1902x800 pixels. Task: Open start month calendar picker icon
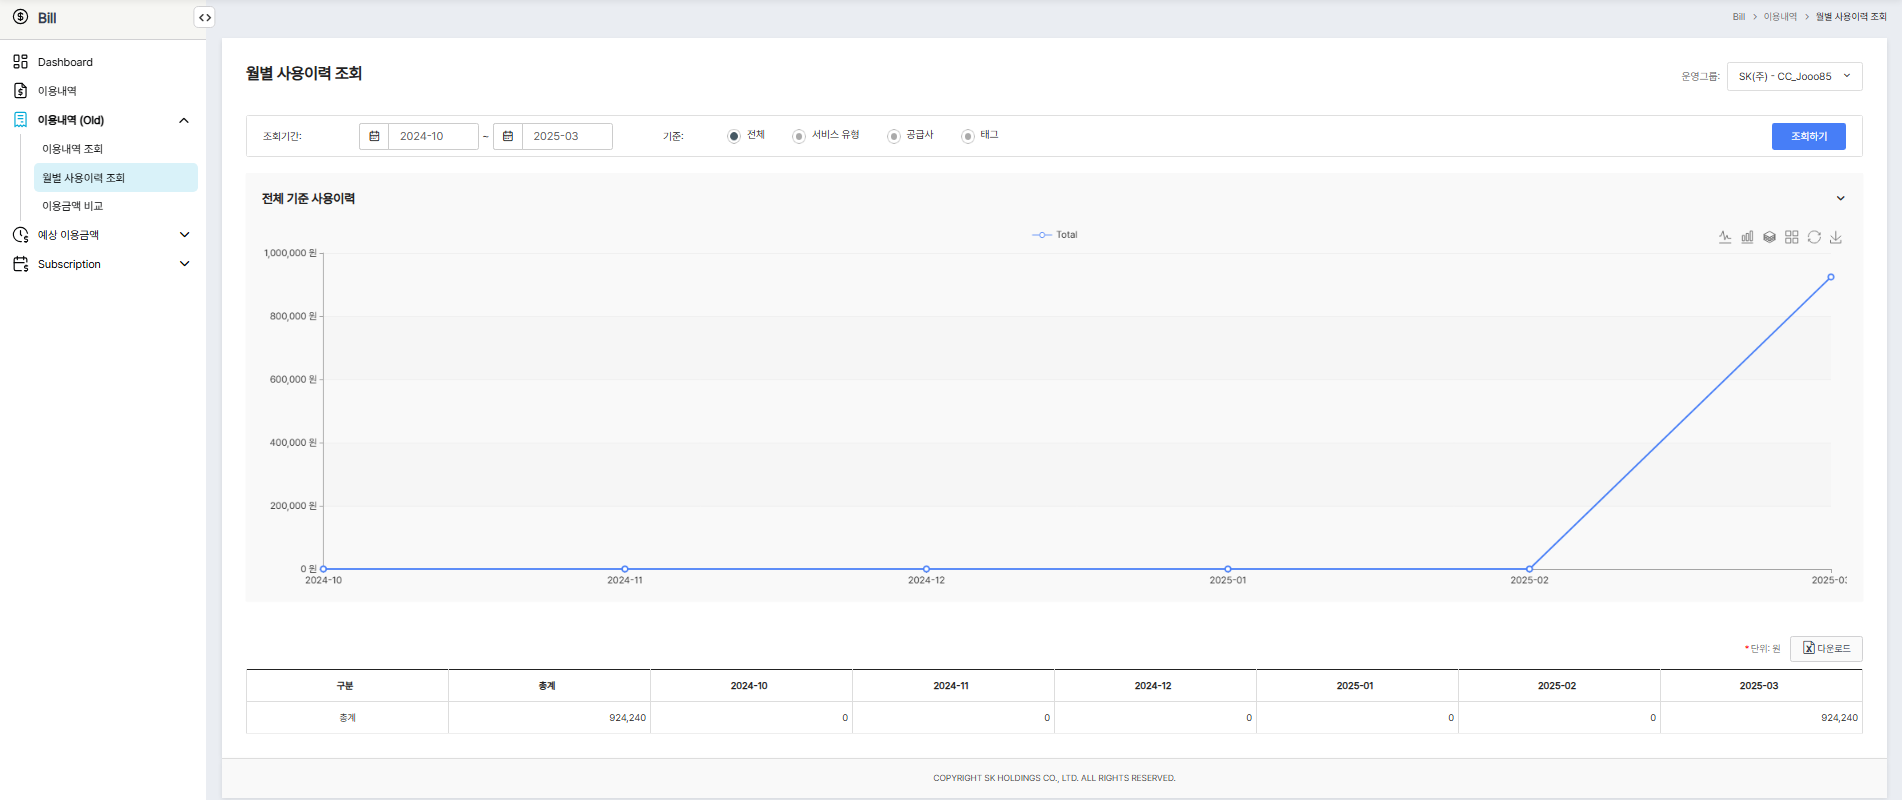pos(374,136)
